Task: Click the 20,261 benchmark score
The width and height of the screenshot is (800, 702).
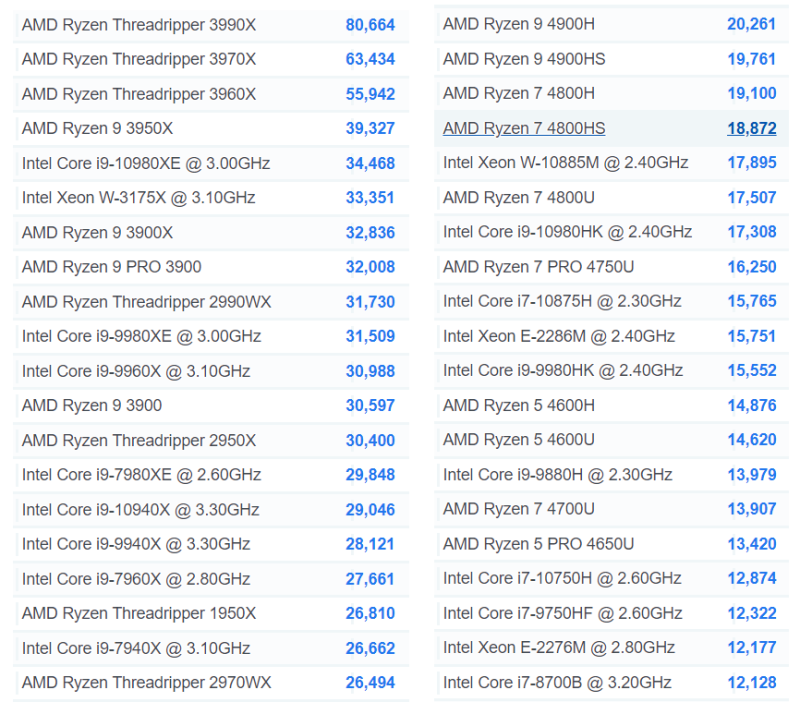Action: (752, 24)
